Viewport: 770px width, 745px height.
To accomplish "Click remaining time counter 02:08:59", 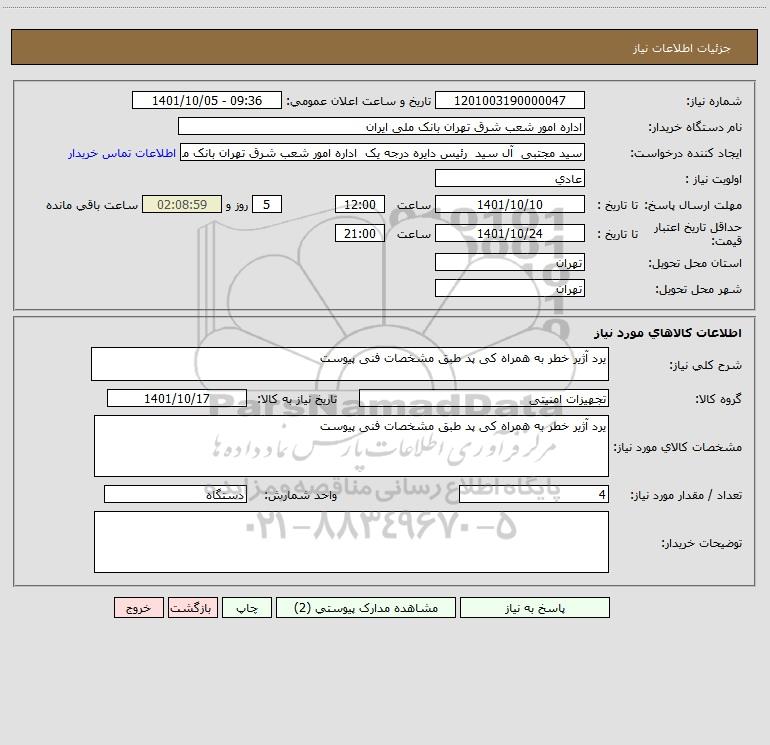I will (x=182, y=204).
